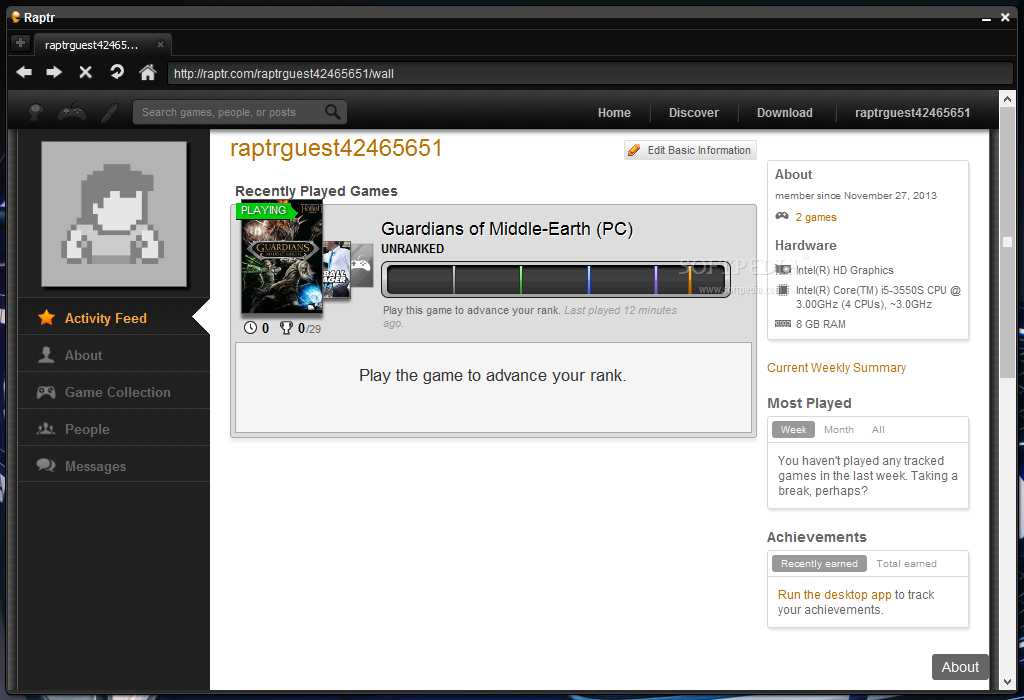
Task: Click Run the desktop app link
Action: pos(835,595)
